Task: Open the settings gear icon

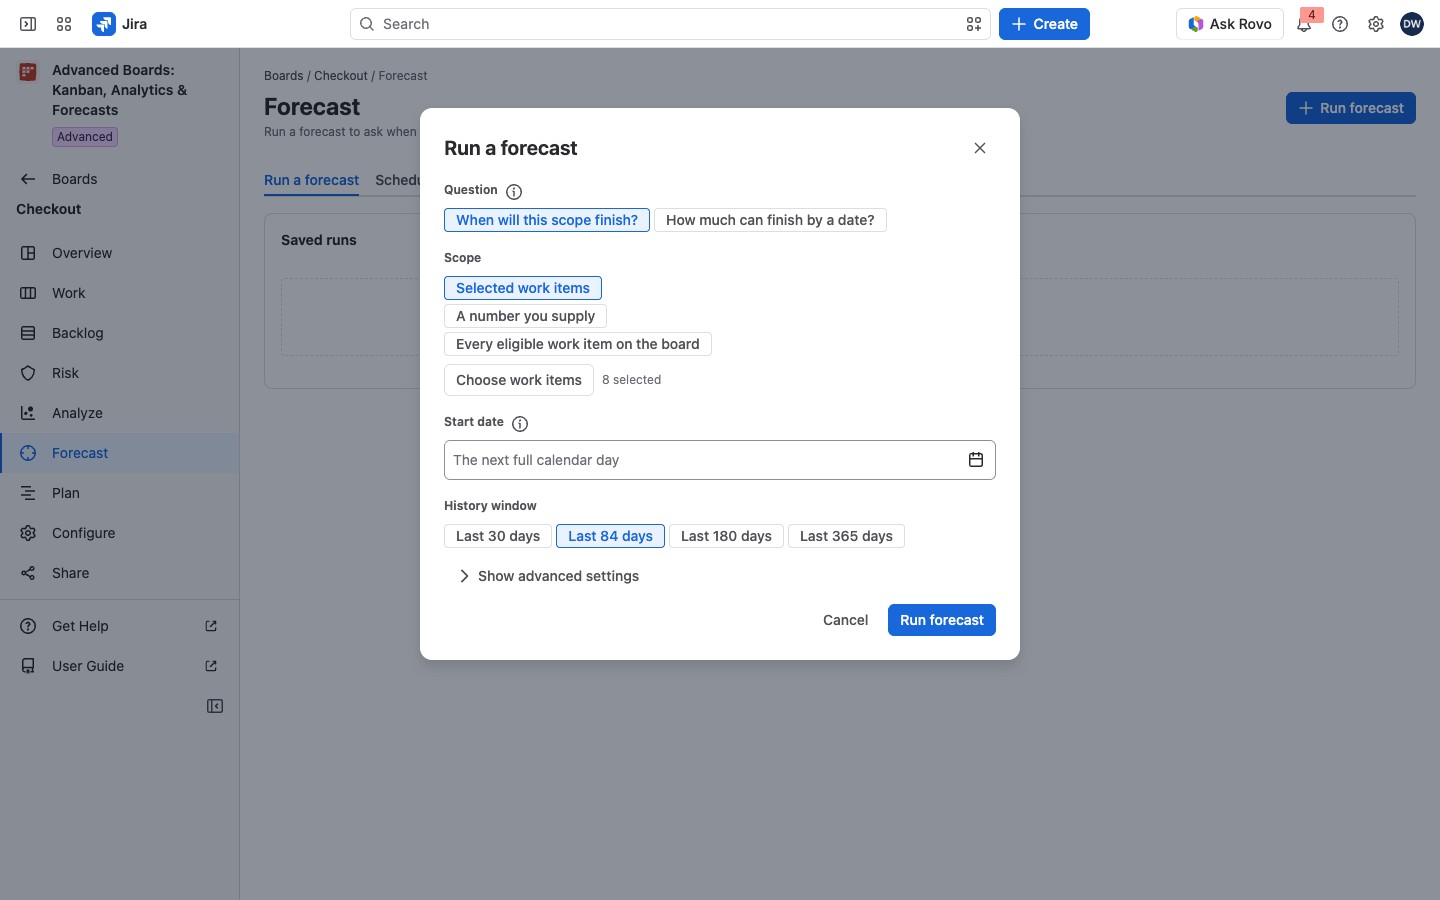Action: coord(1376,24)
